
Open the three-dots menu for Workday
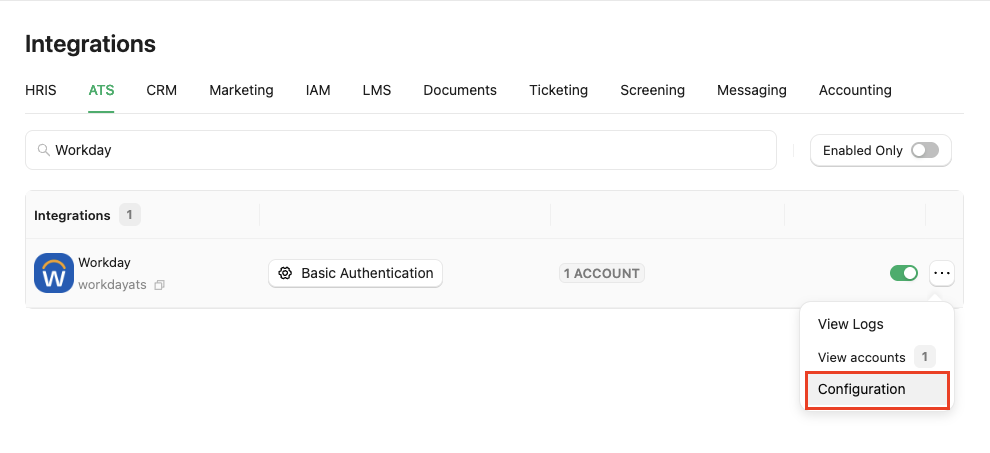941,273
